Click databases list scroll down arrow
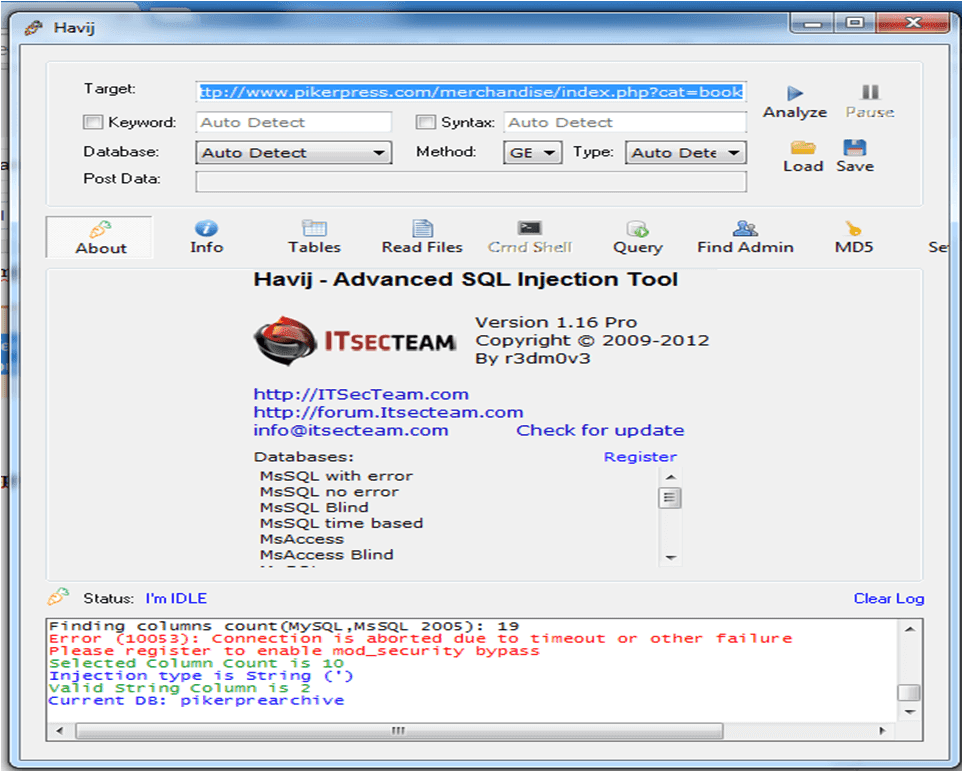The width and height of the screenshot is (963, 772). [670, 557]
